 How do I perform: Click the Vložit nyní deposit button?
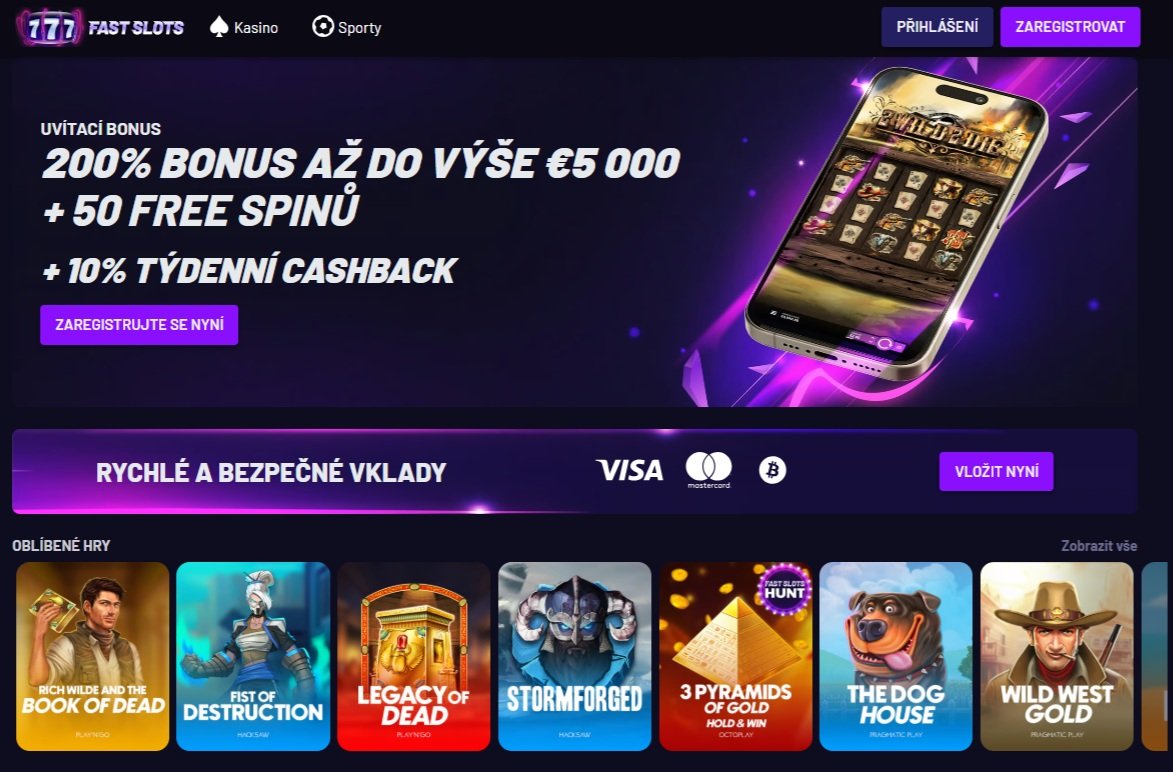click(x=996, y=471)
